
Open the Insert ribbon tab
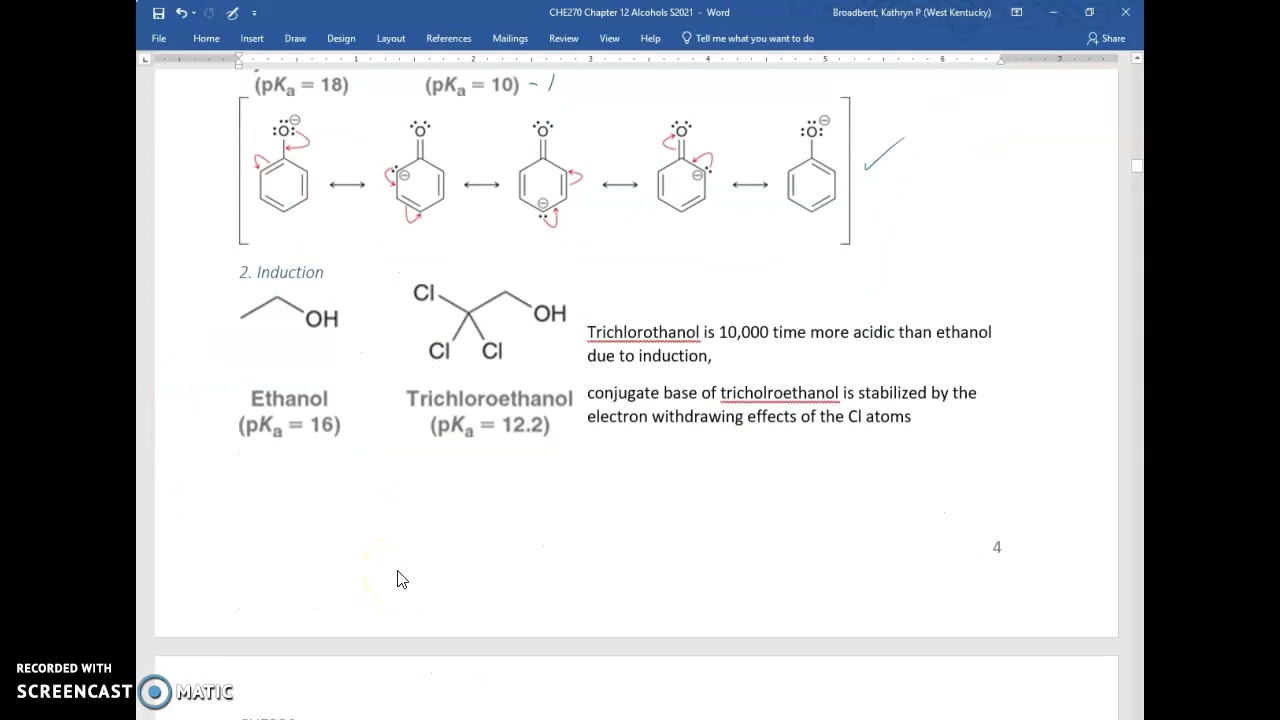[252, 39]
